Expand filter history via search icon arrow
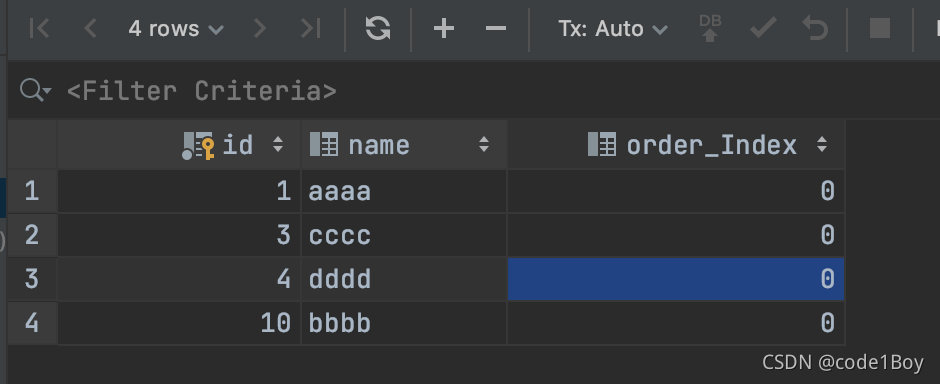 point(36,91)
